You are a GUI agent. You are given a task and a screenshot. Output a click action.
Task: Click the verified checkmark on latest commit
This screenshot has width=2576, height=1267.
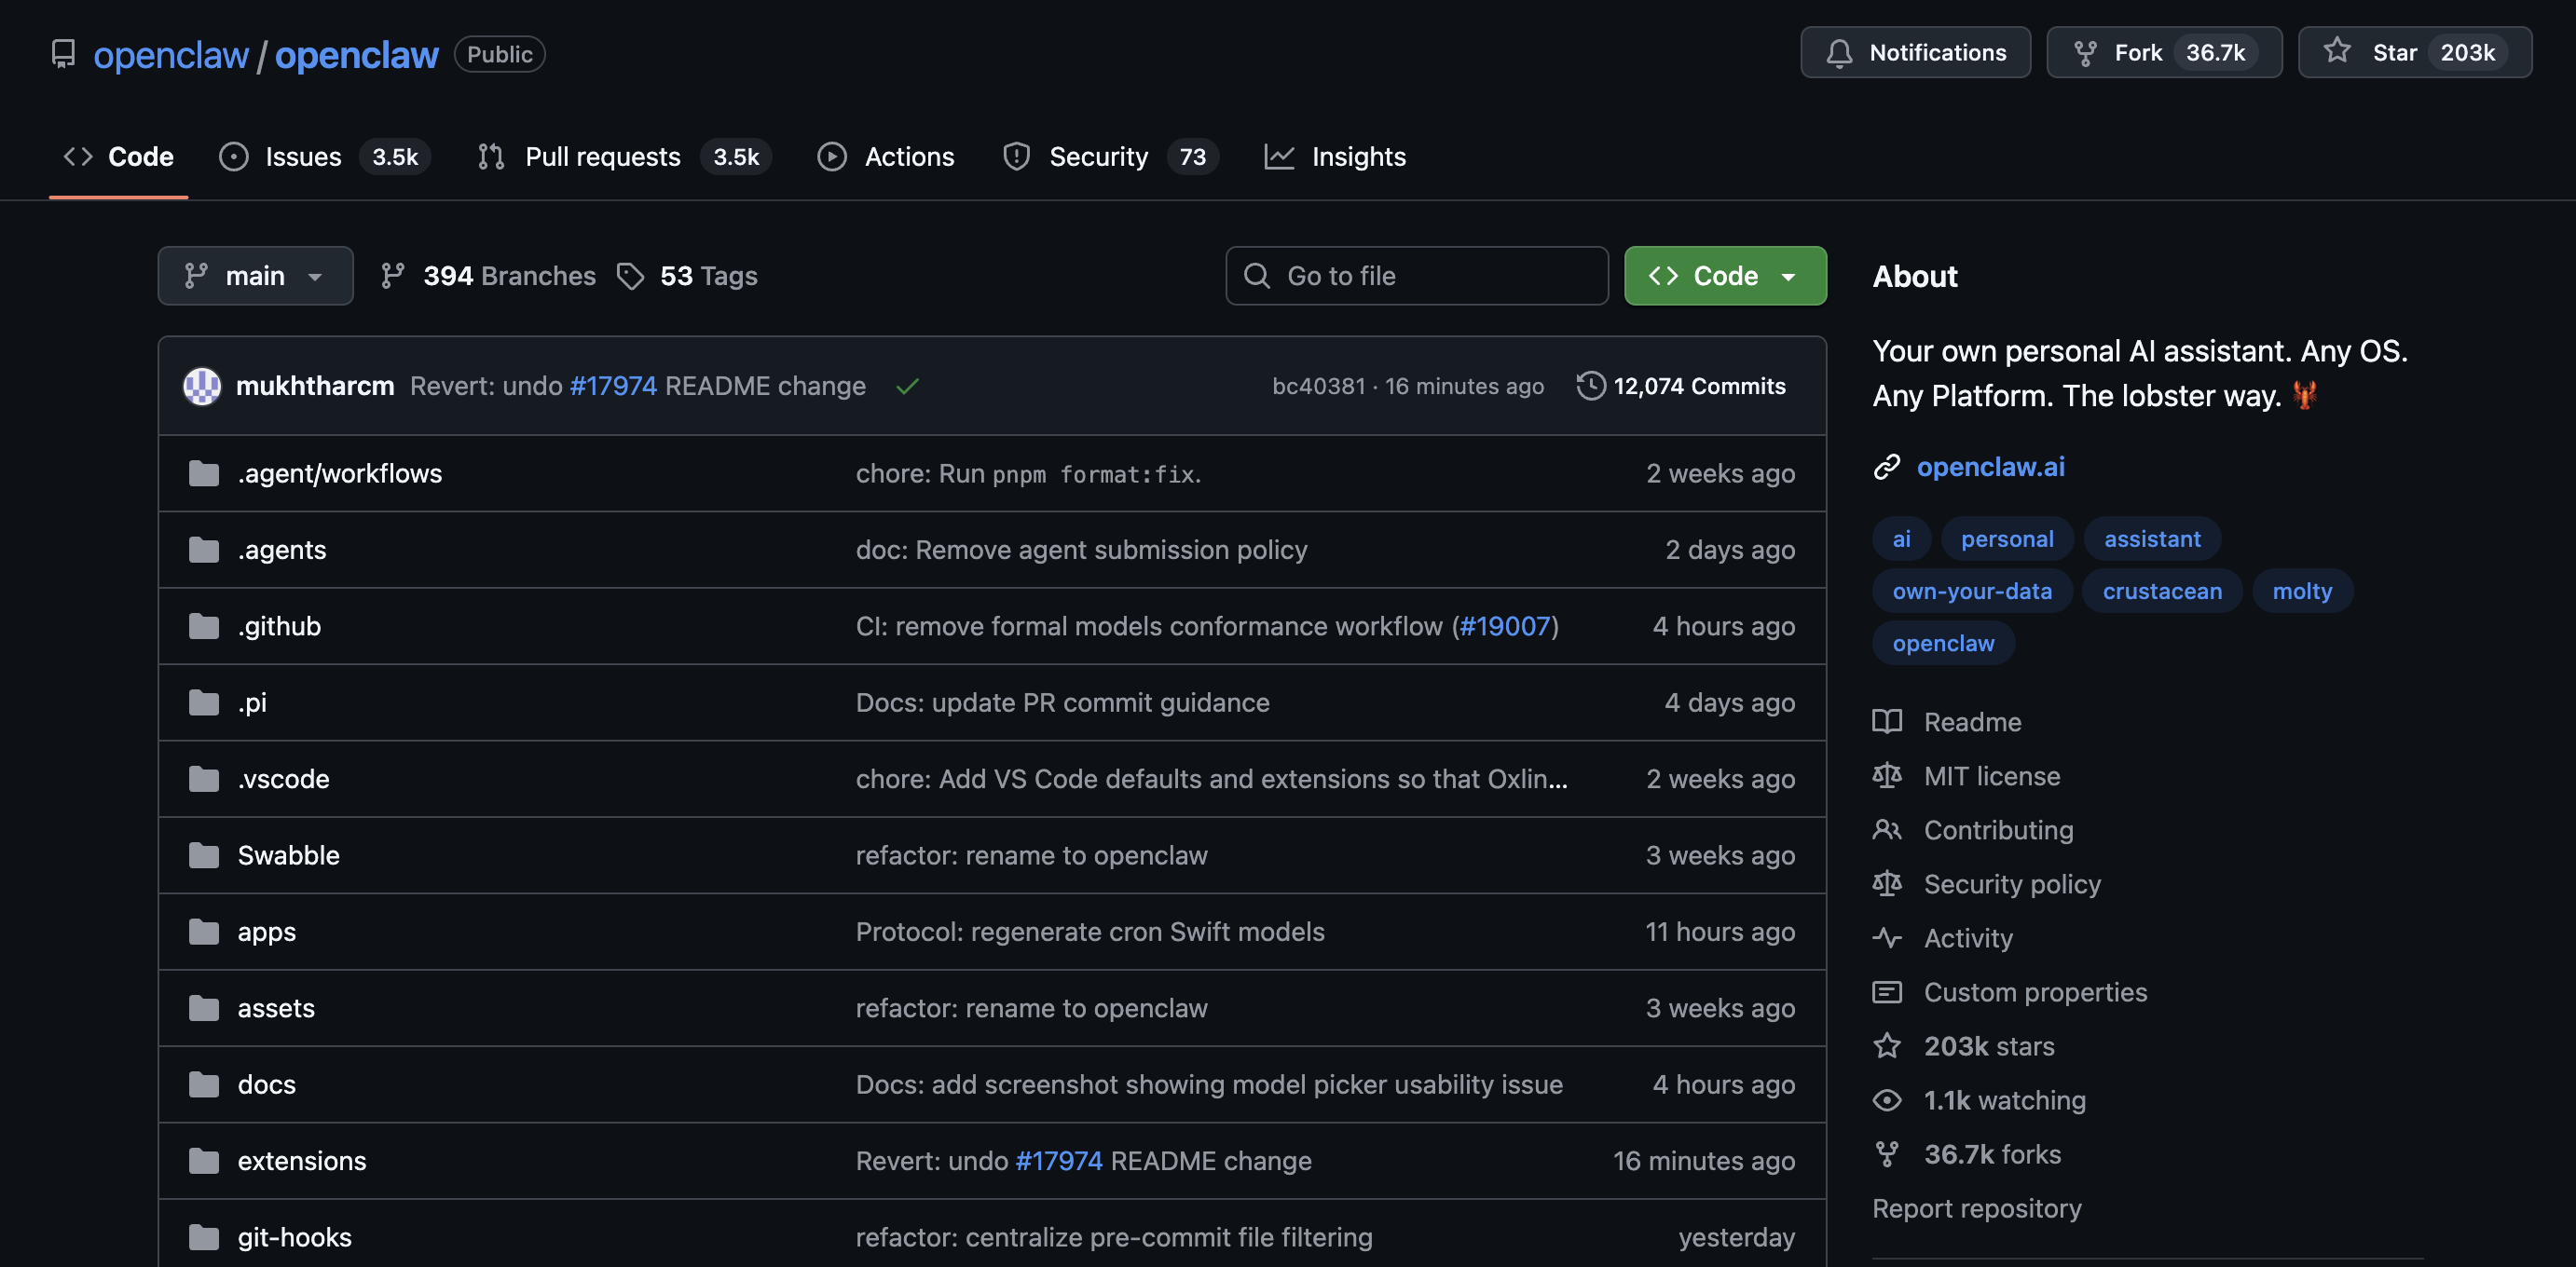(x=907, y=386)
